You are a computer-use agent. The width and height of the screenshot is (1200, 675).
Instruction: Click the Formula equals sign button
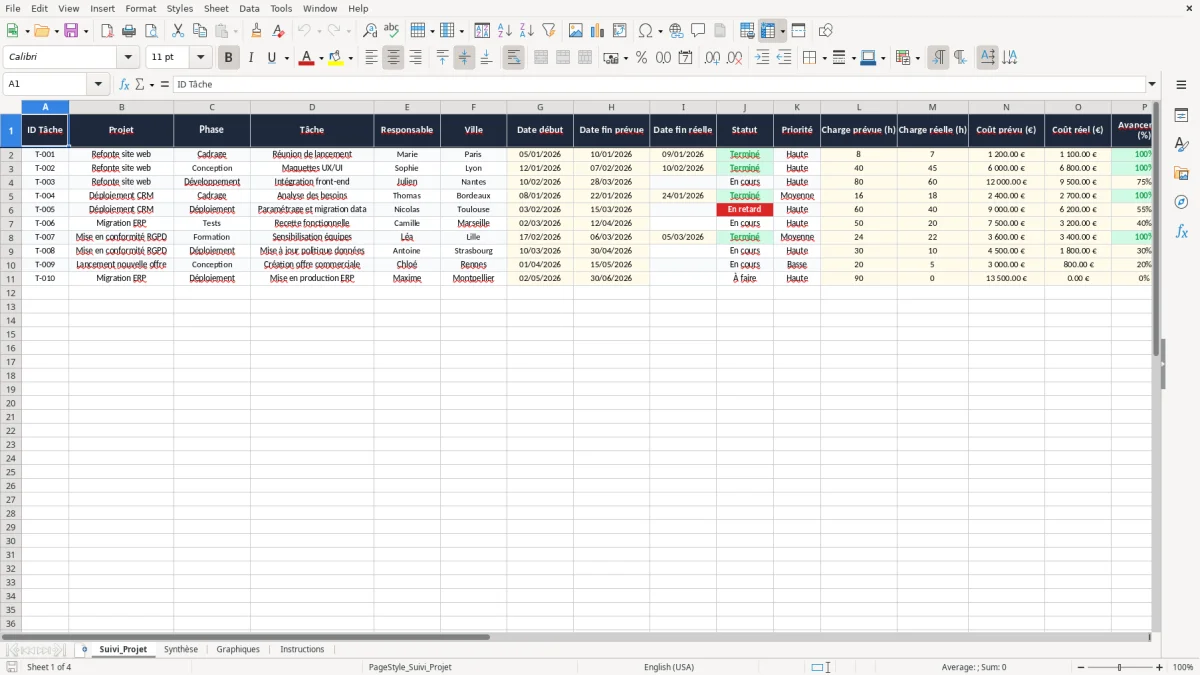[165, 84]
